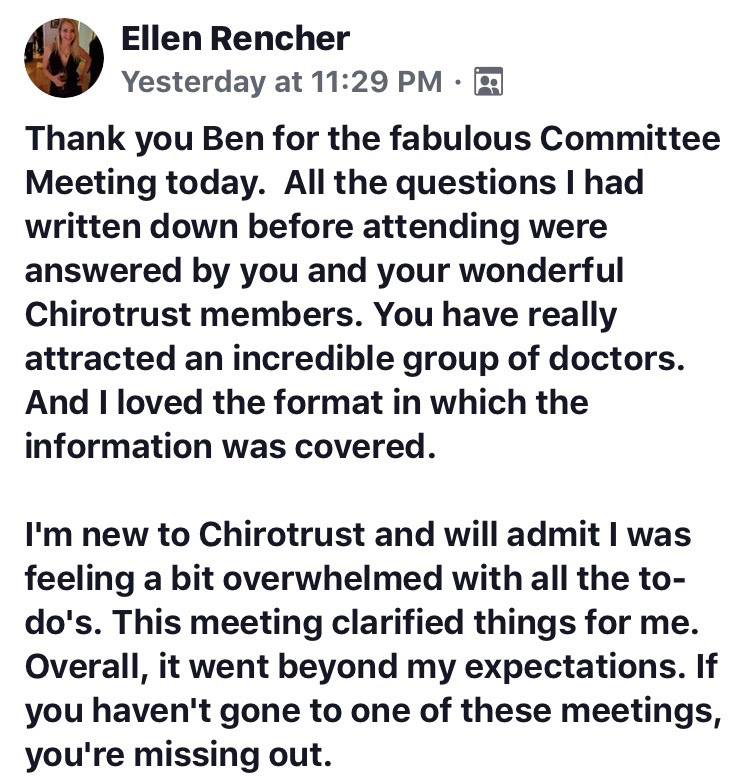Click the "Yesterday at 11:29 PM" timestamp
Image resolution: width=750 pixels, height=783 pixels.
click(282, 81)
